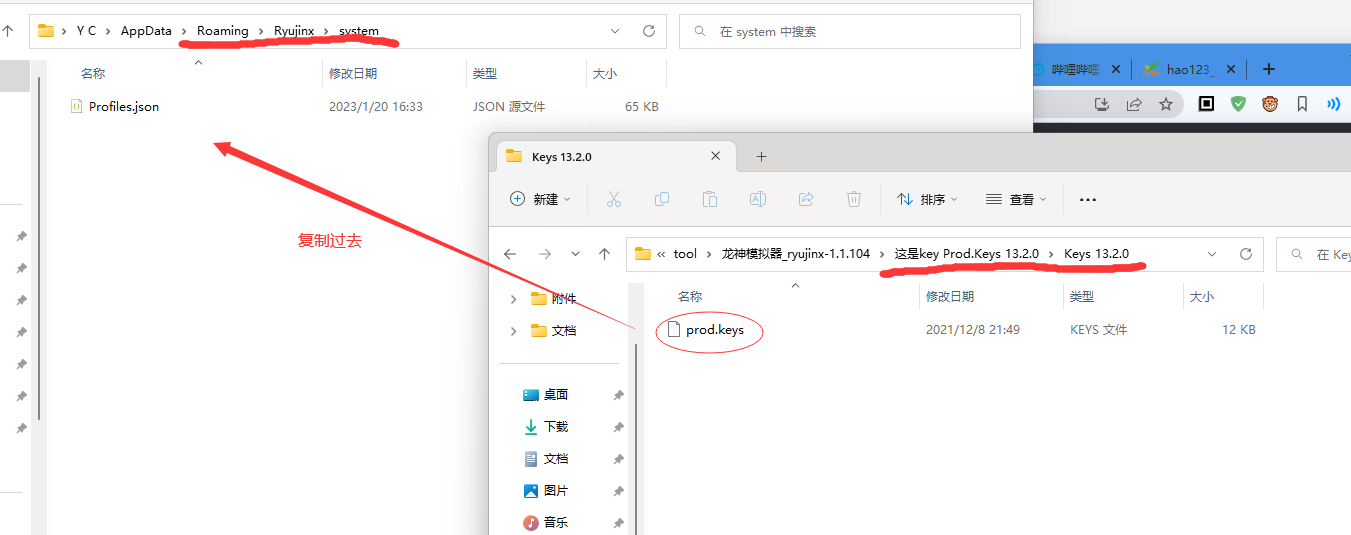Go up one folder level in Keys window
1351x535 pixels.
[604, 254]
